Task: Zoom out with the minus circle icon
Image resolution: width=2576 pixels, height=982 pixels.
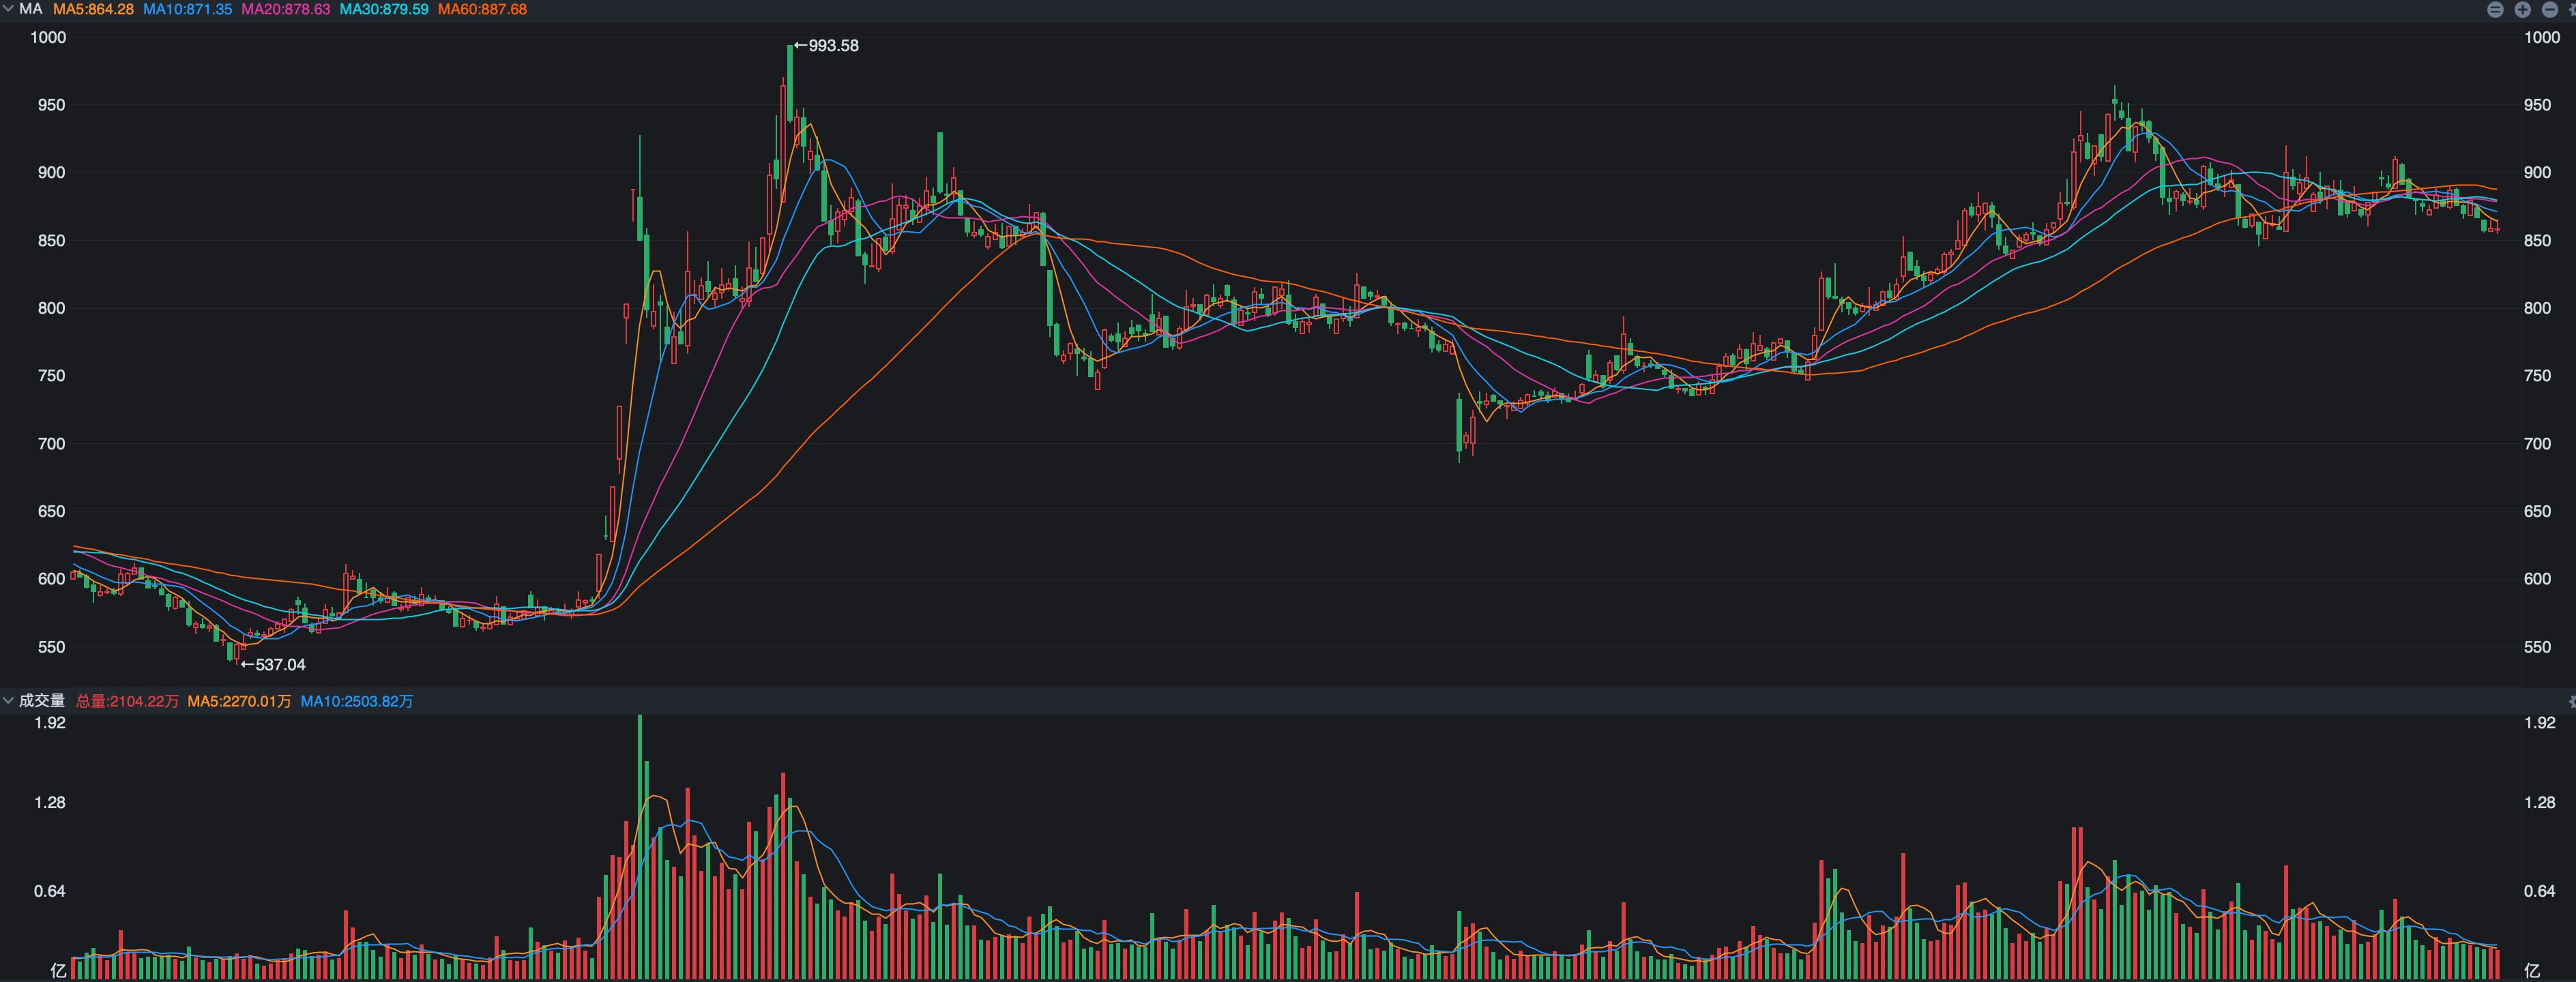Action: 2549,9
